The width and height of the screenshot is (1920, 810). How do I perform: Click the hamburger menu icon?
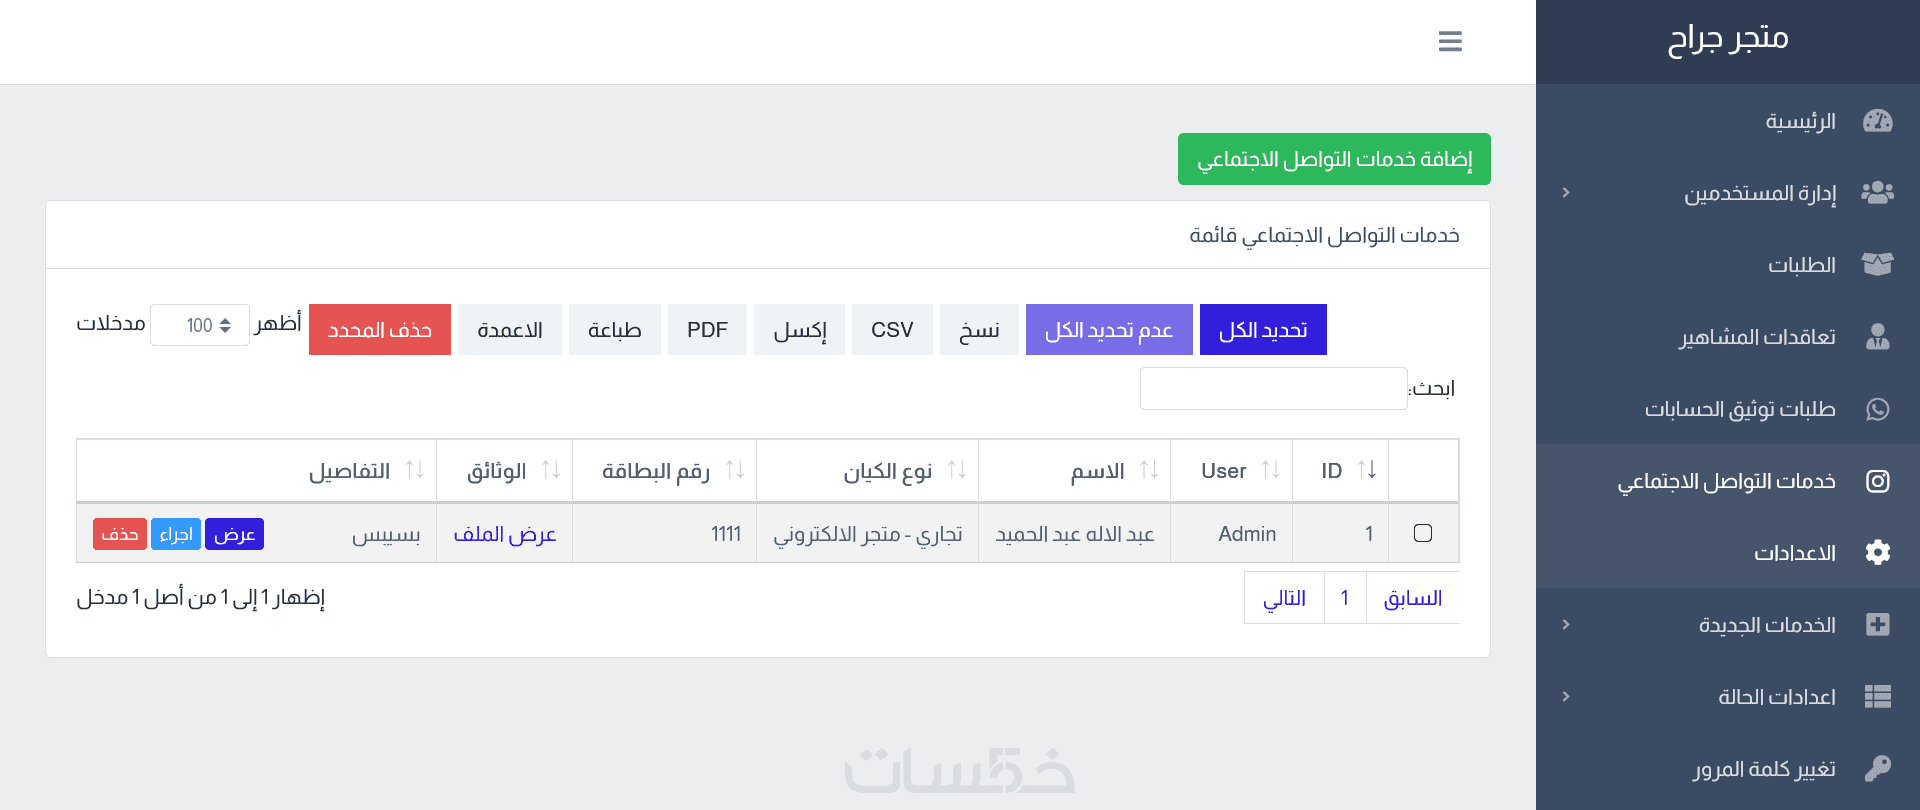(x=1450, y=41)
